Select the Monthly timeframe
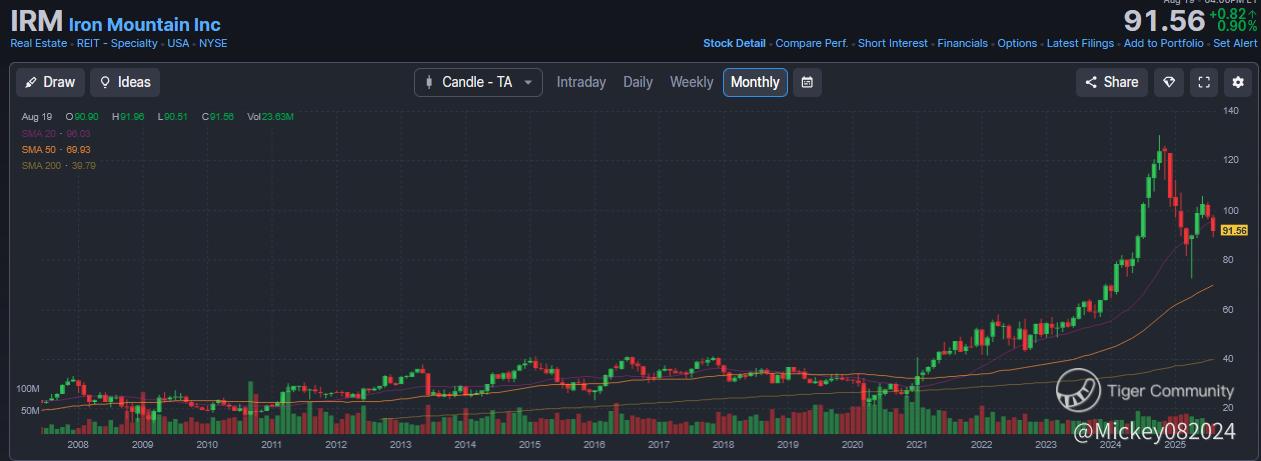Image resolution: width=1261 pixels, height=461 pixels. (x=755, y=82)
